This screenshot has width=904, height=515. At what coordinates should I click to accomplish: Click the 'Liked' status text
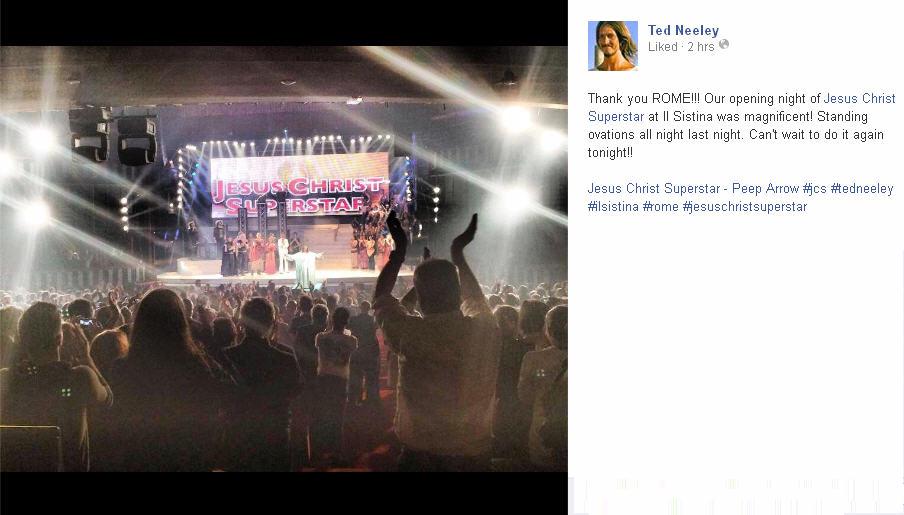[x=662, y=47]
